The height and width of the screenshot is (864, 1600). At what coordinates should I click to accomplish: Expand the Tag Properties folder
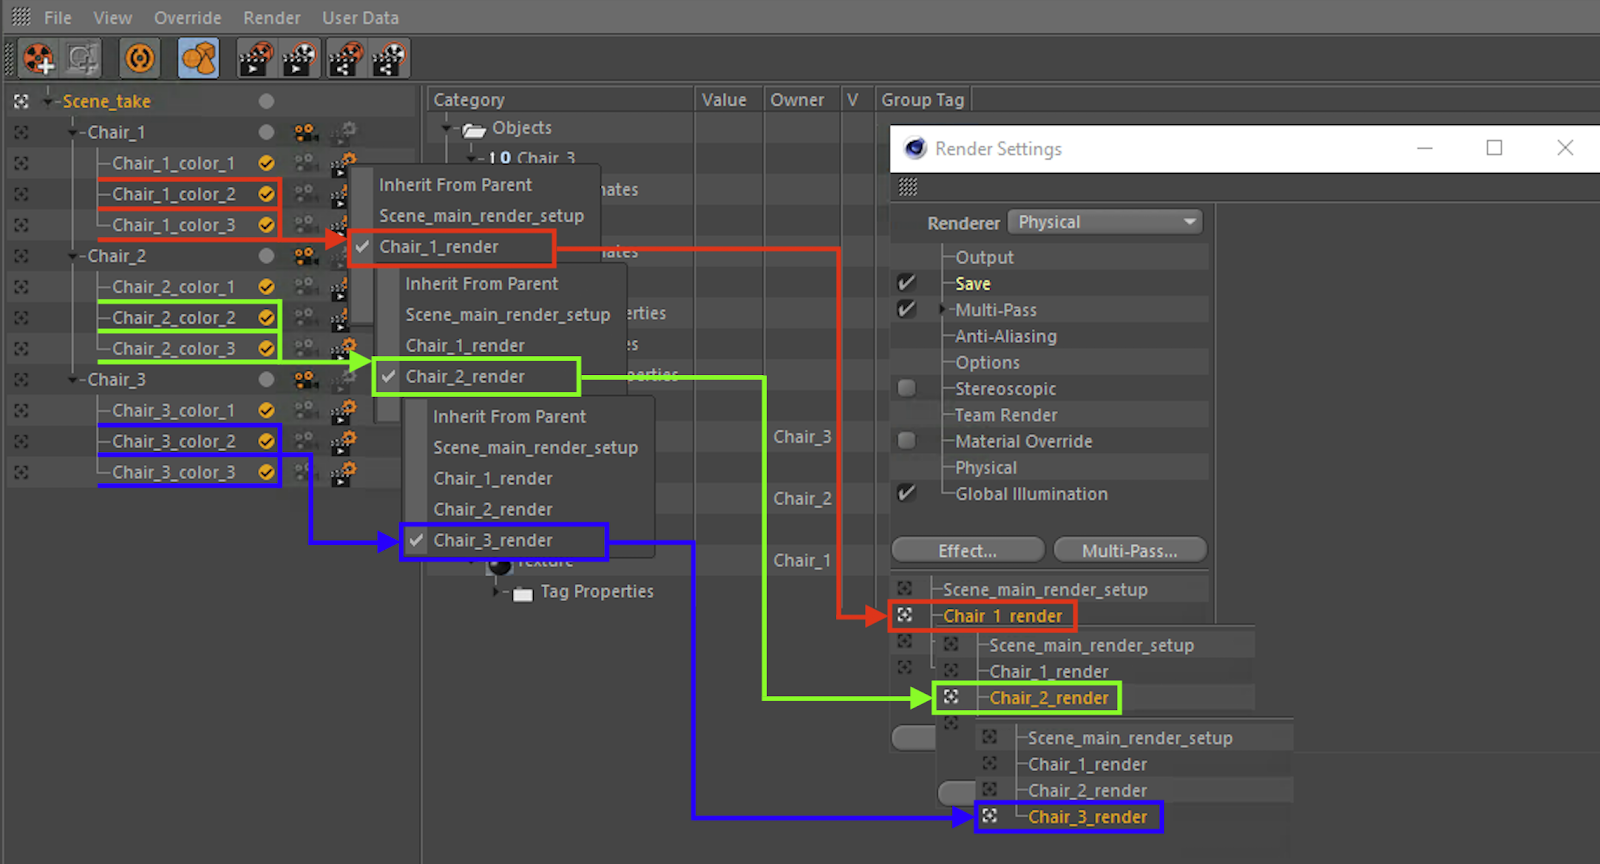point(497,592)
